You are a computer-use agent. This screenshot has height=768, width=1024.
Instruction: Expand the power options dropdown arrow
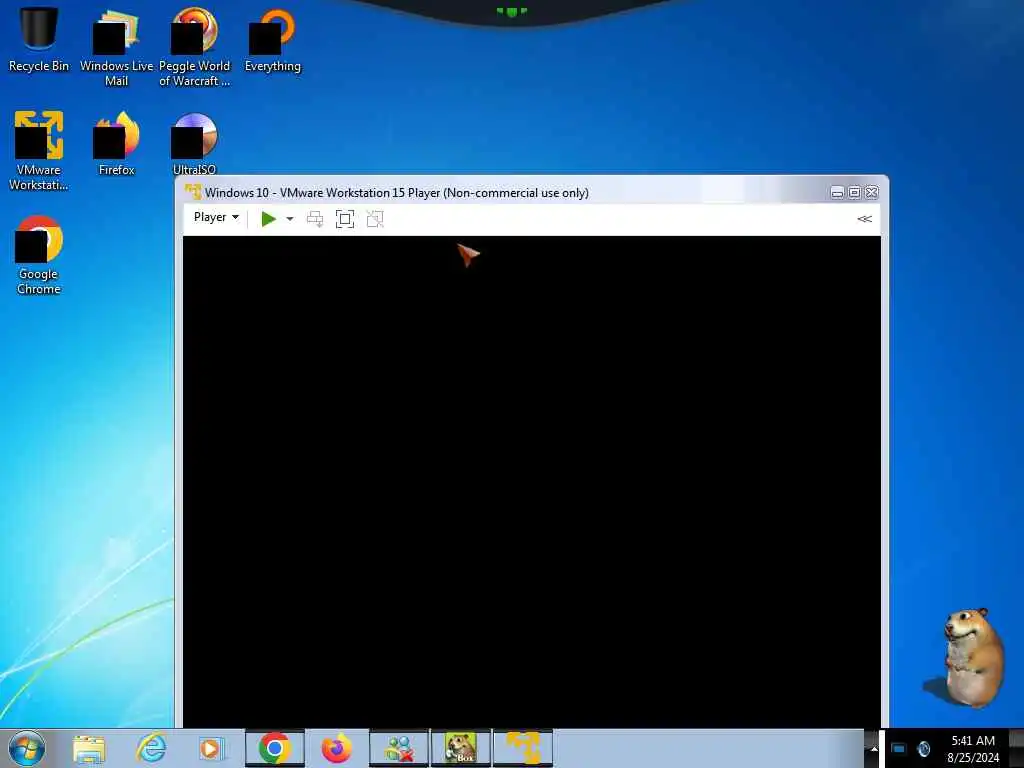point(290,219)
